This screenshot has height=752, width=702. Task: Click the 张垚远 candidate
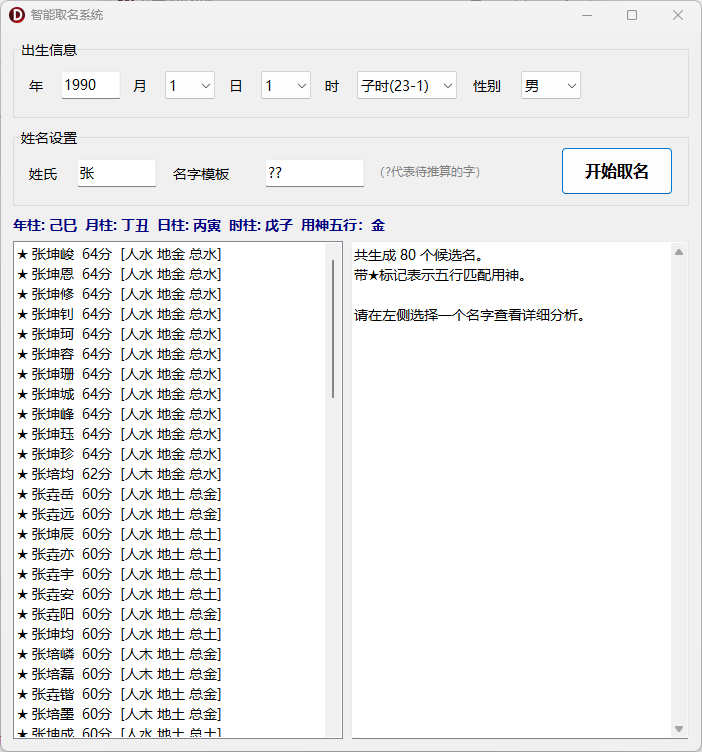pyautogui.click(x=170, y=514)
